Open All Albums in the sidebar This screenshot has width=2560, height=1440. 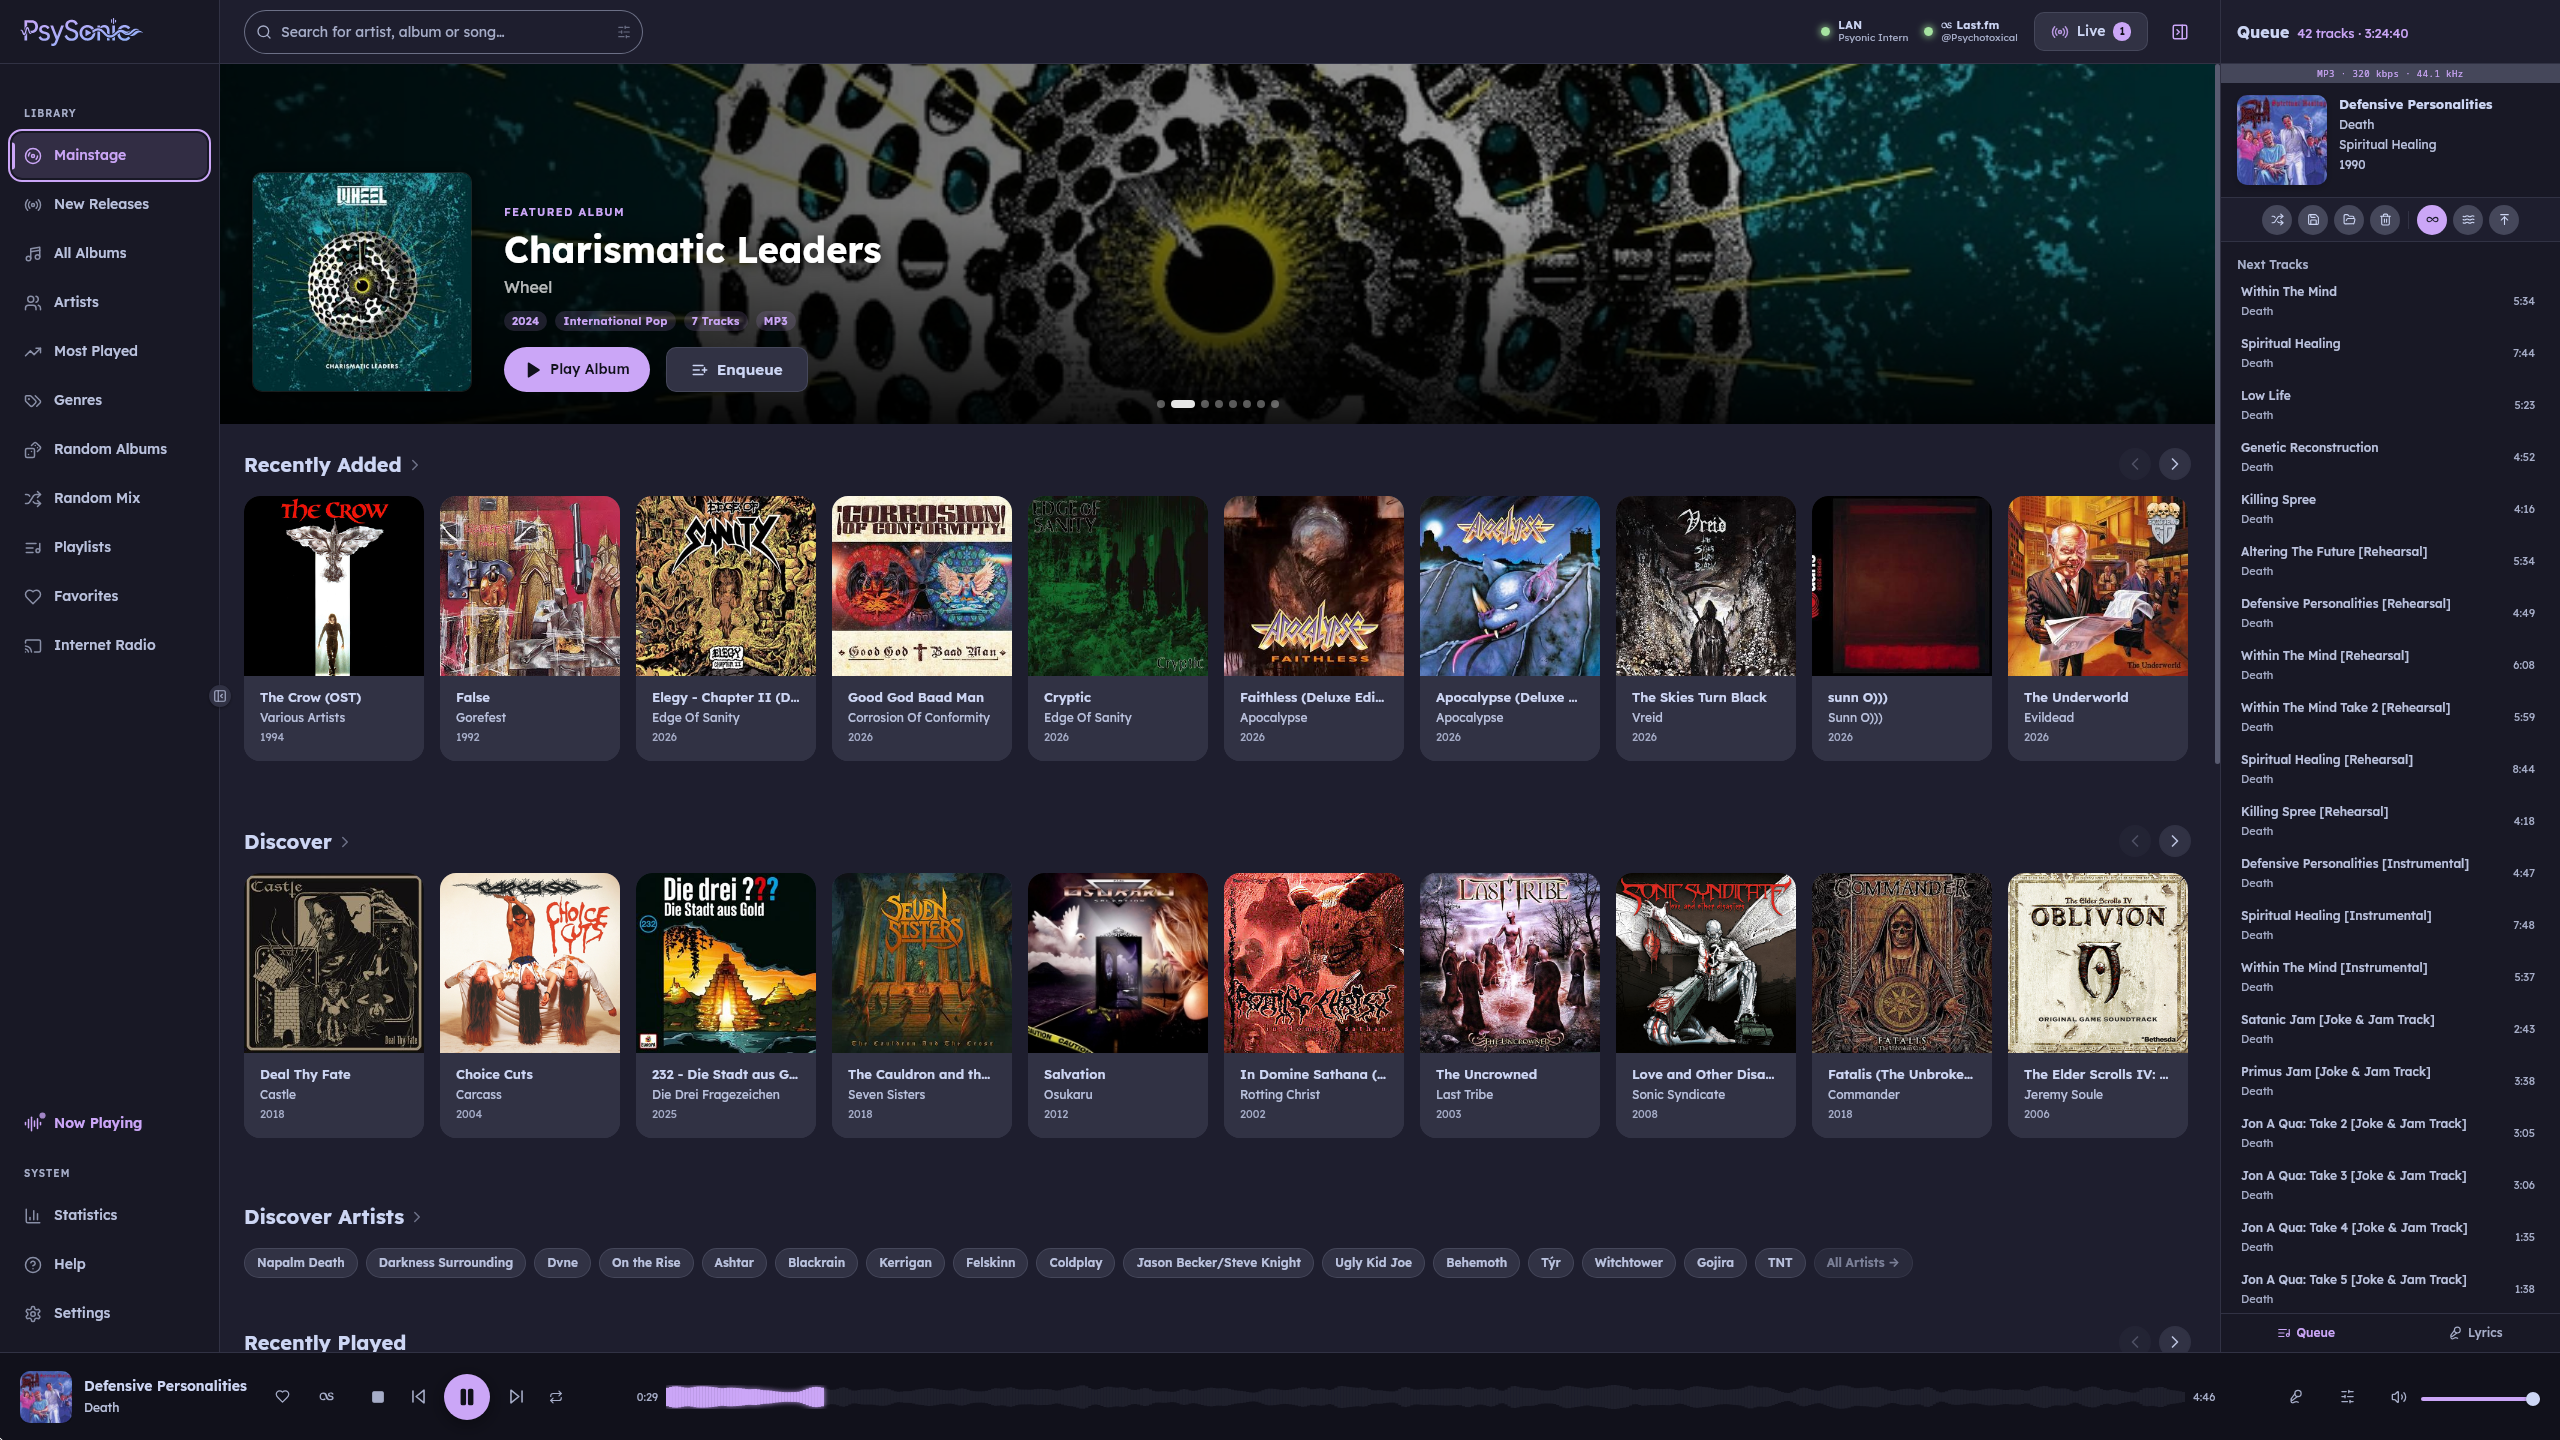click(x=109, y=253)
